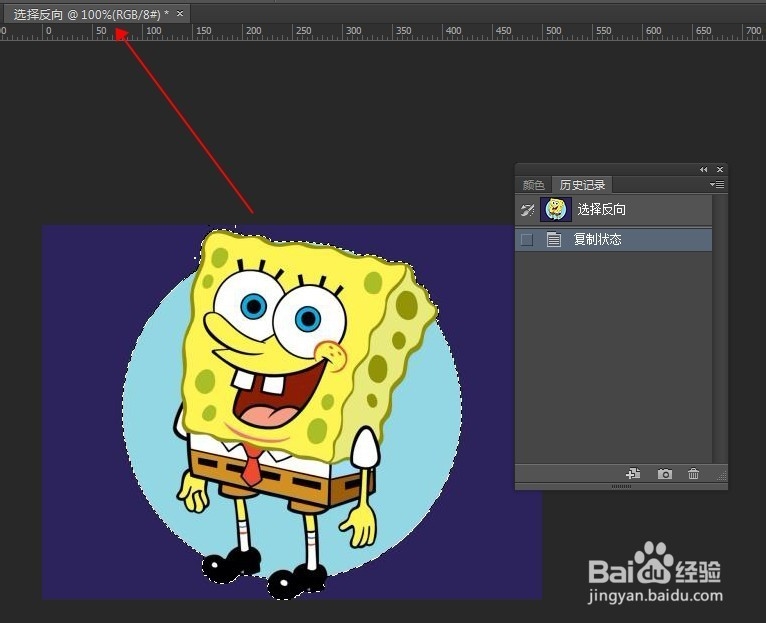Close the history panel
This screenshot has width=766, height=623.
[x=720, y=170]
